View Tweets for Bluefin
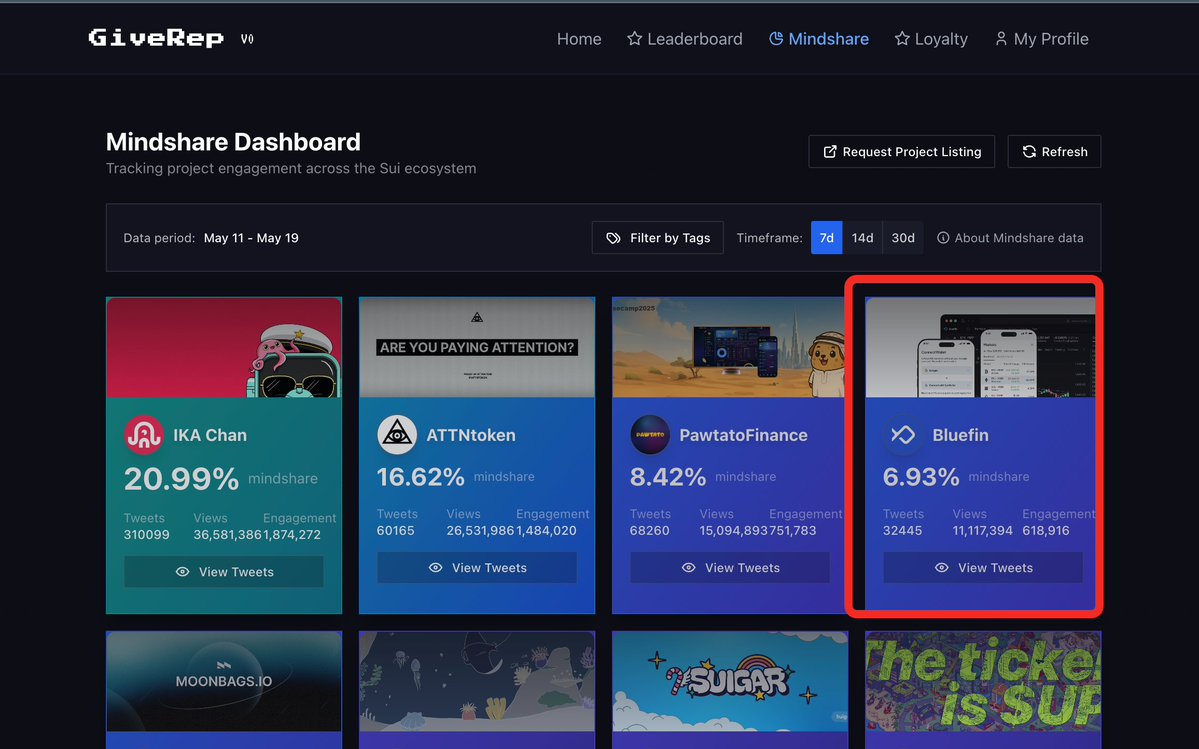 [x=983, y=568]
